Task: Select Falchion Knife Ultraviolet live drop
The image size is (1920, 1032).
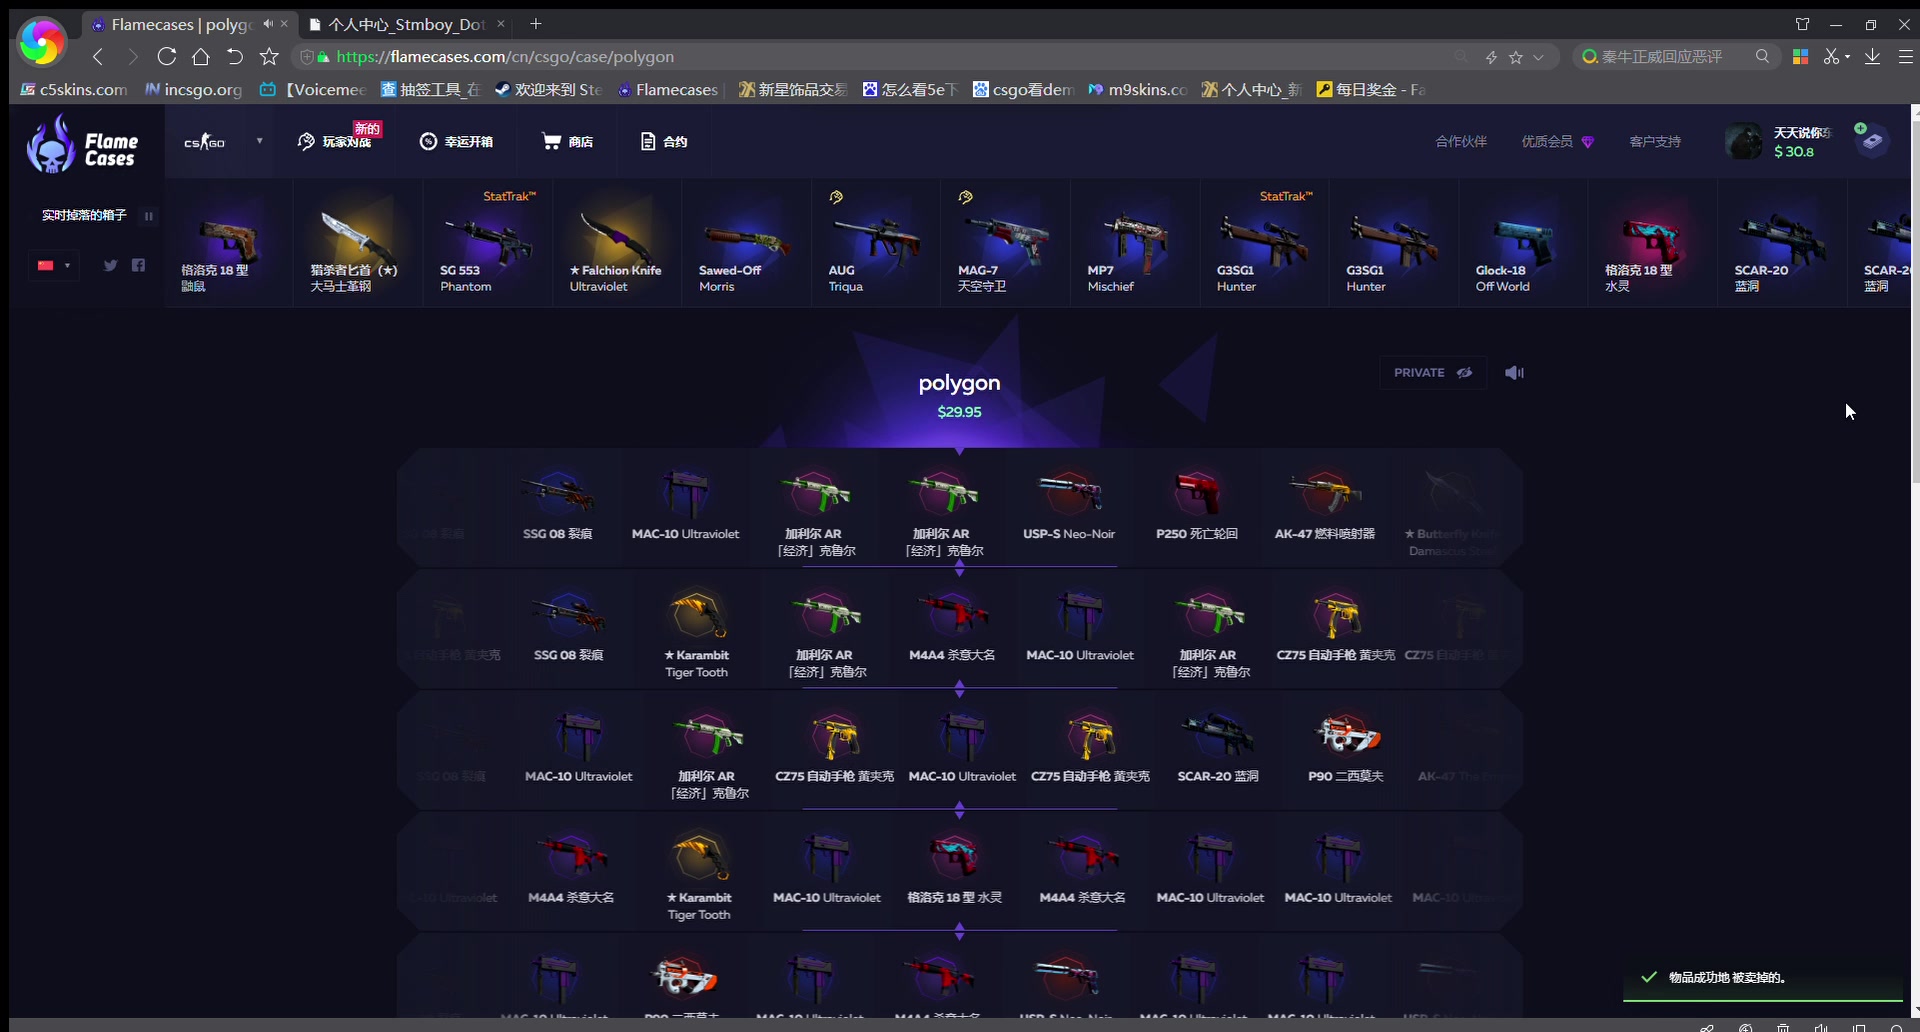Action: (617, 243)
